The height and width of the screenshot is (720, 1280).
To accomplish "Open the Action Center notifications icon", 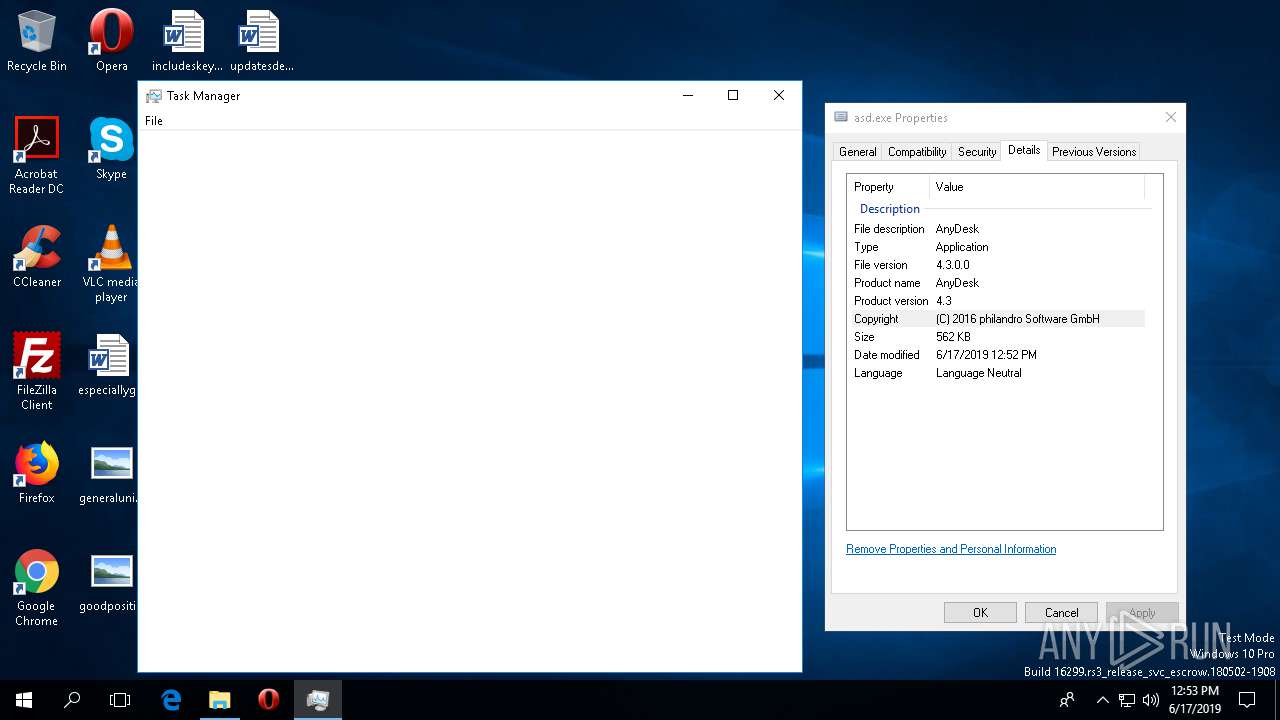I will coord(1247,700).
